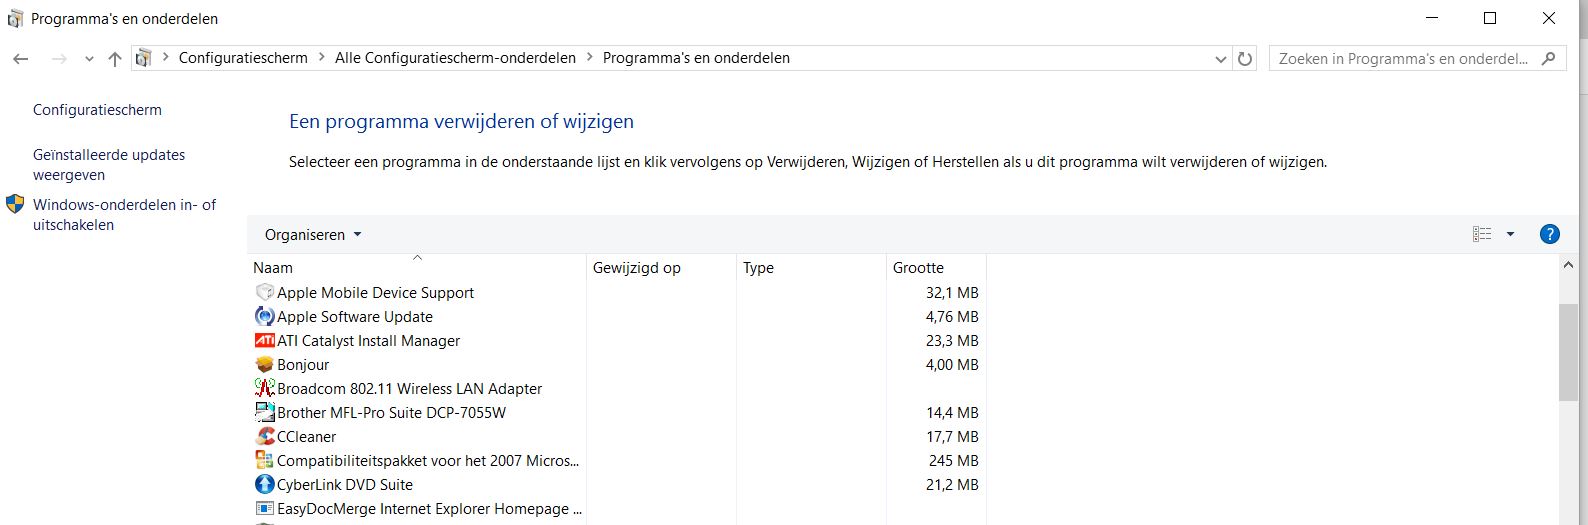
Task: Refresh the address bar location
Action: (x=1245, y=58)
